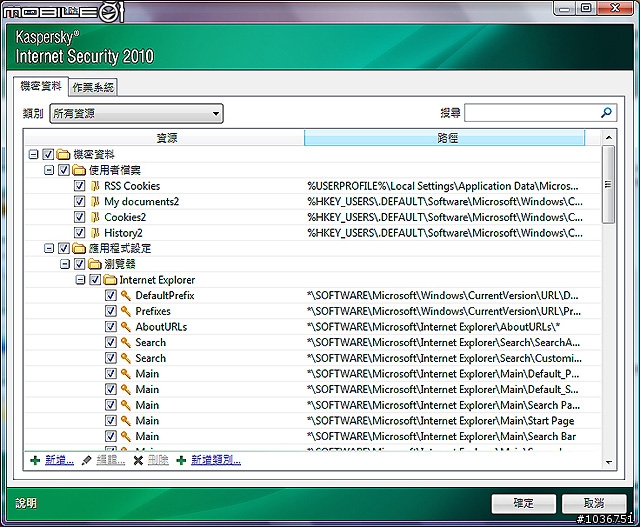Click the AboutURLs key icon
640x527 pixels.
pyautogui.click(x=126, y=327)
